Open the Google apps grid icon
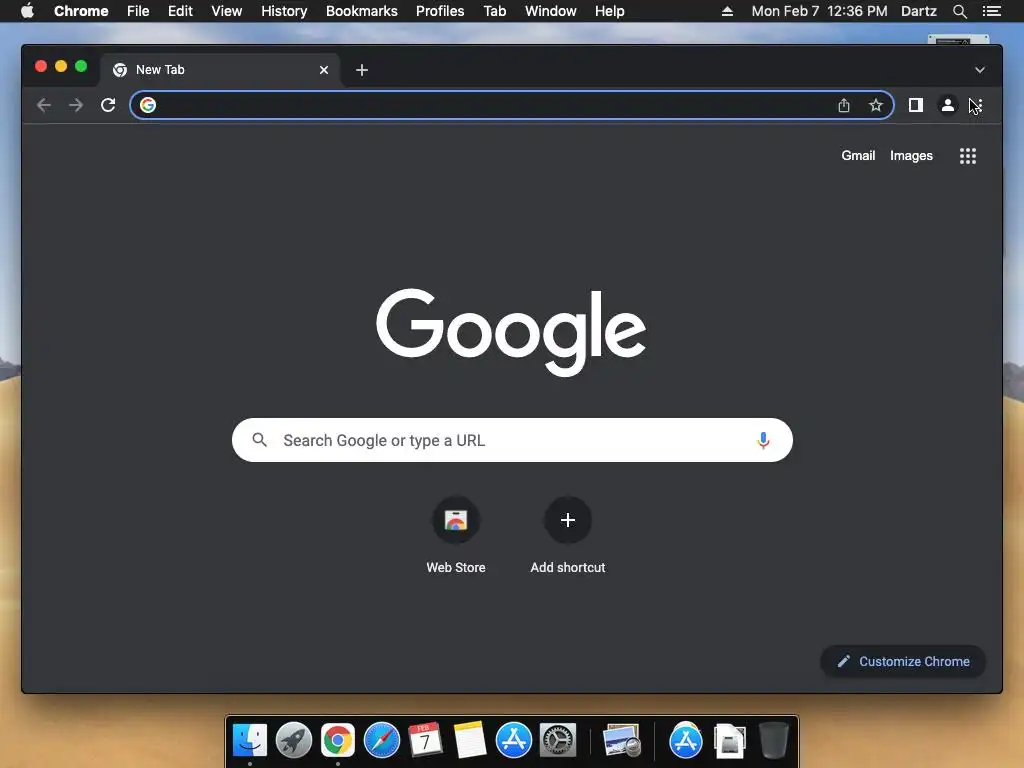Image resolution: width=1024 pixels, height=768 pixels. tap(968, 156)
